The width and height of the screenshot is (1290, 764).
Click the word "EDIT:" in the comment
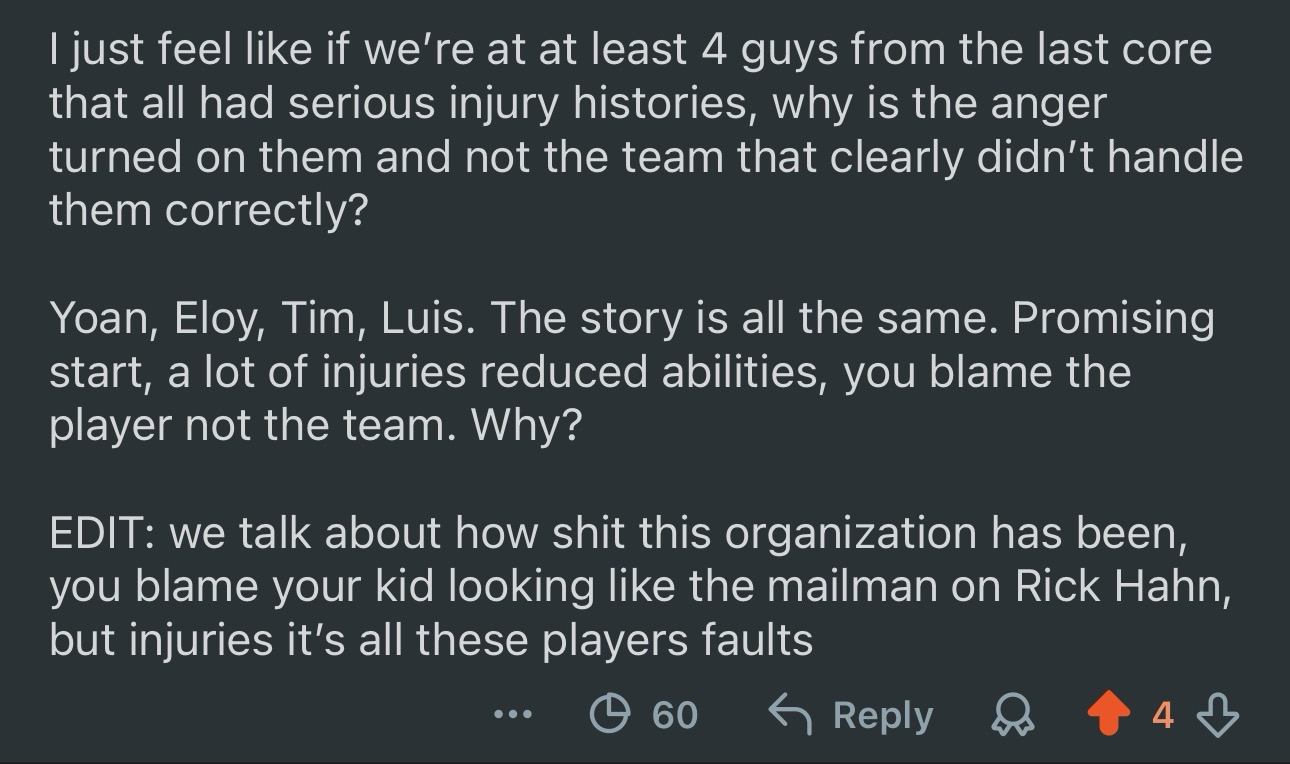[101, 534]
